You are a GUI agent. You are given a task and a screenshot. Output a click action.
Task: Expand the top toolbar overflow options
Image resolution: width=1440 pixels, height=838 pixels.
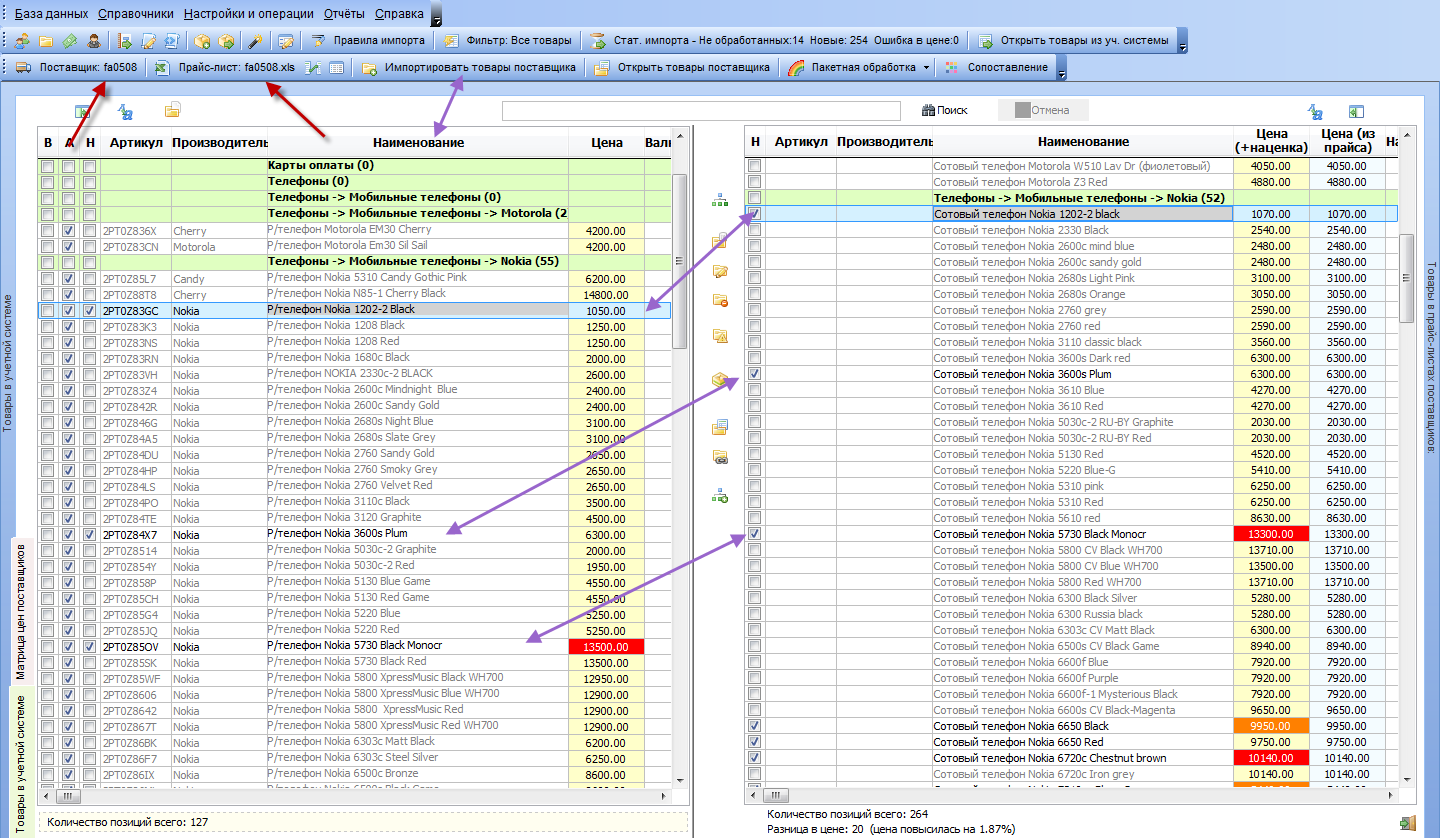[1182, 41]
